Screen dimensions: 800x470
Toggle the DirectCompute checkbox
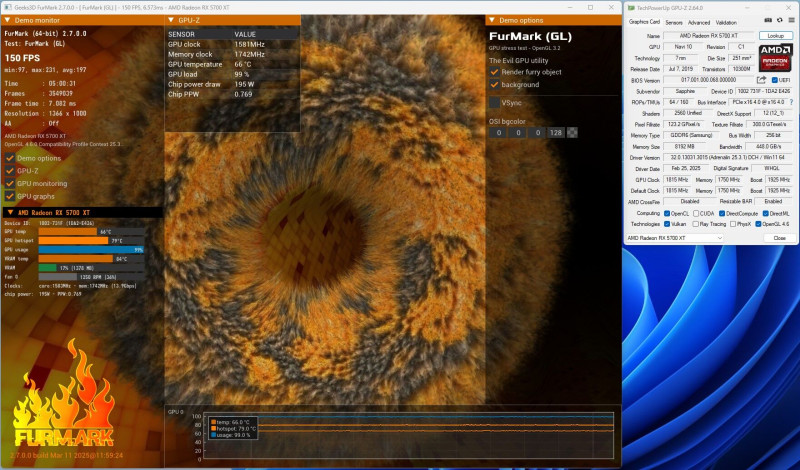pyautogui.click(x=722, y=214)
